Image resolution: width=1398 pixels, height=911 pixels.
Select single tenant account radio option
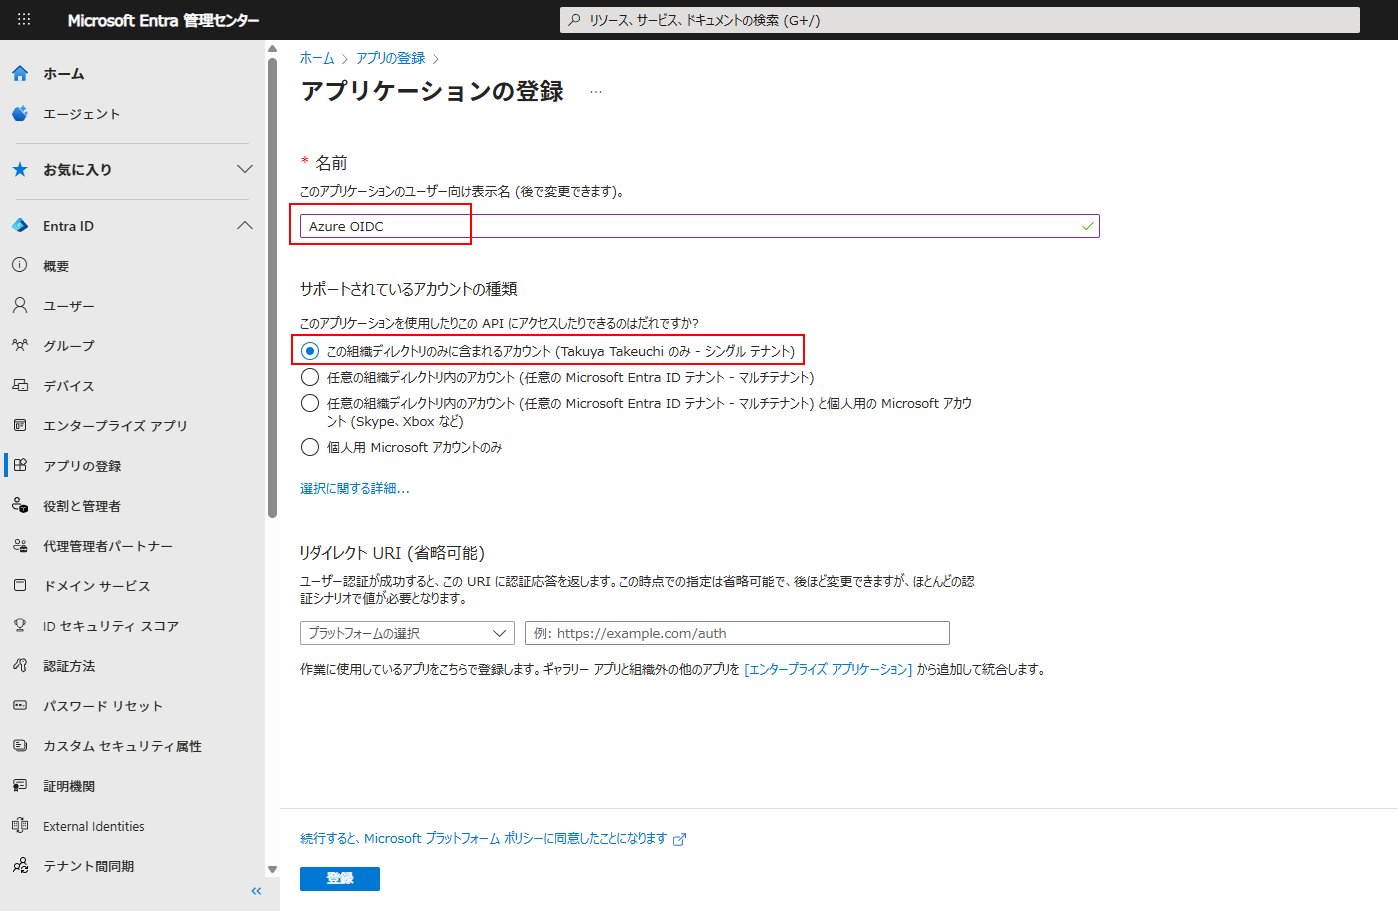click(x=310, y=351)
